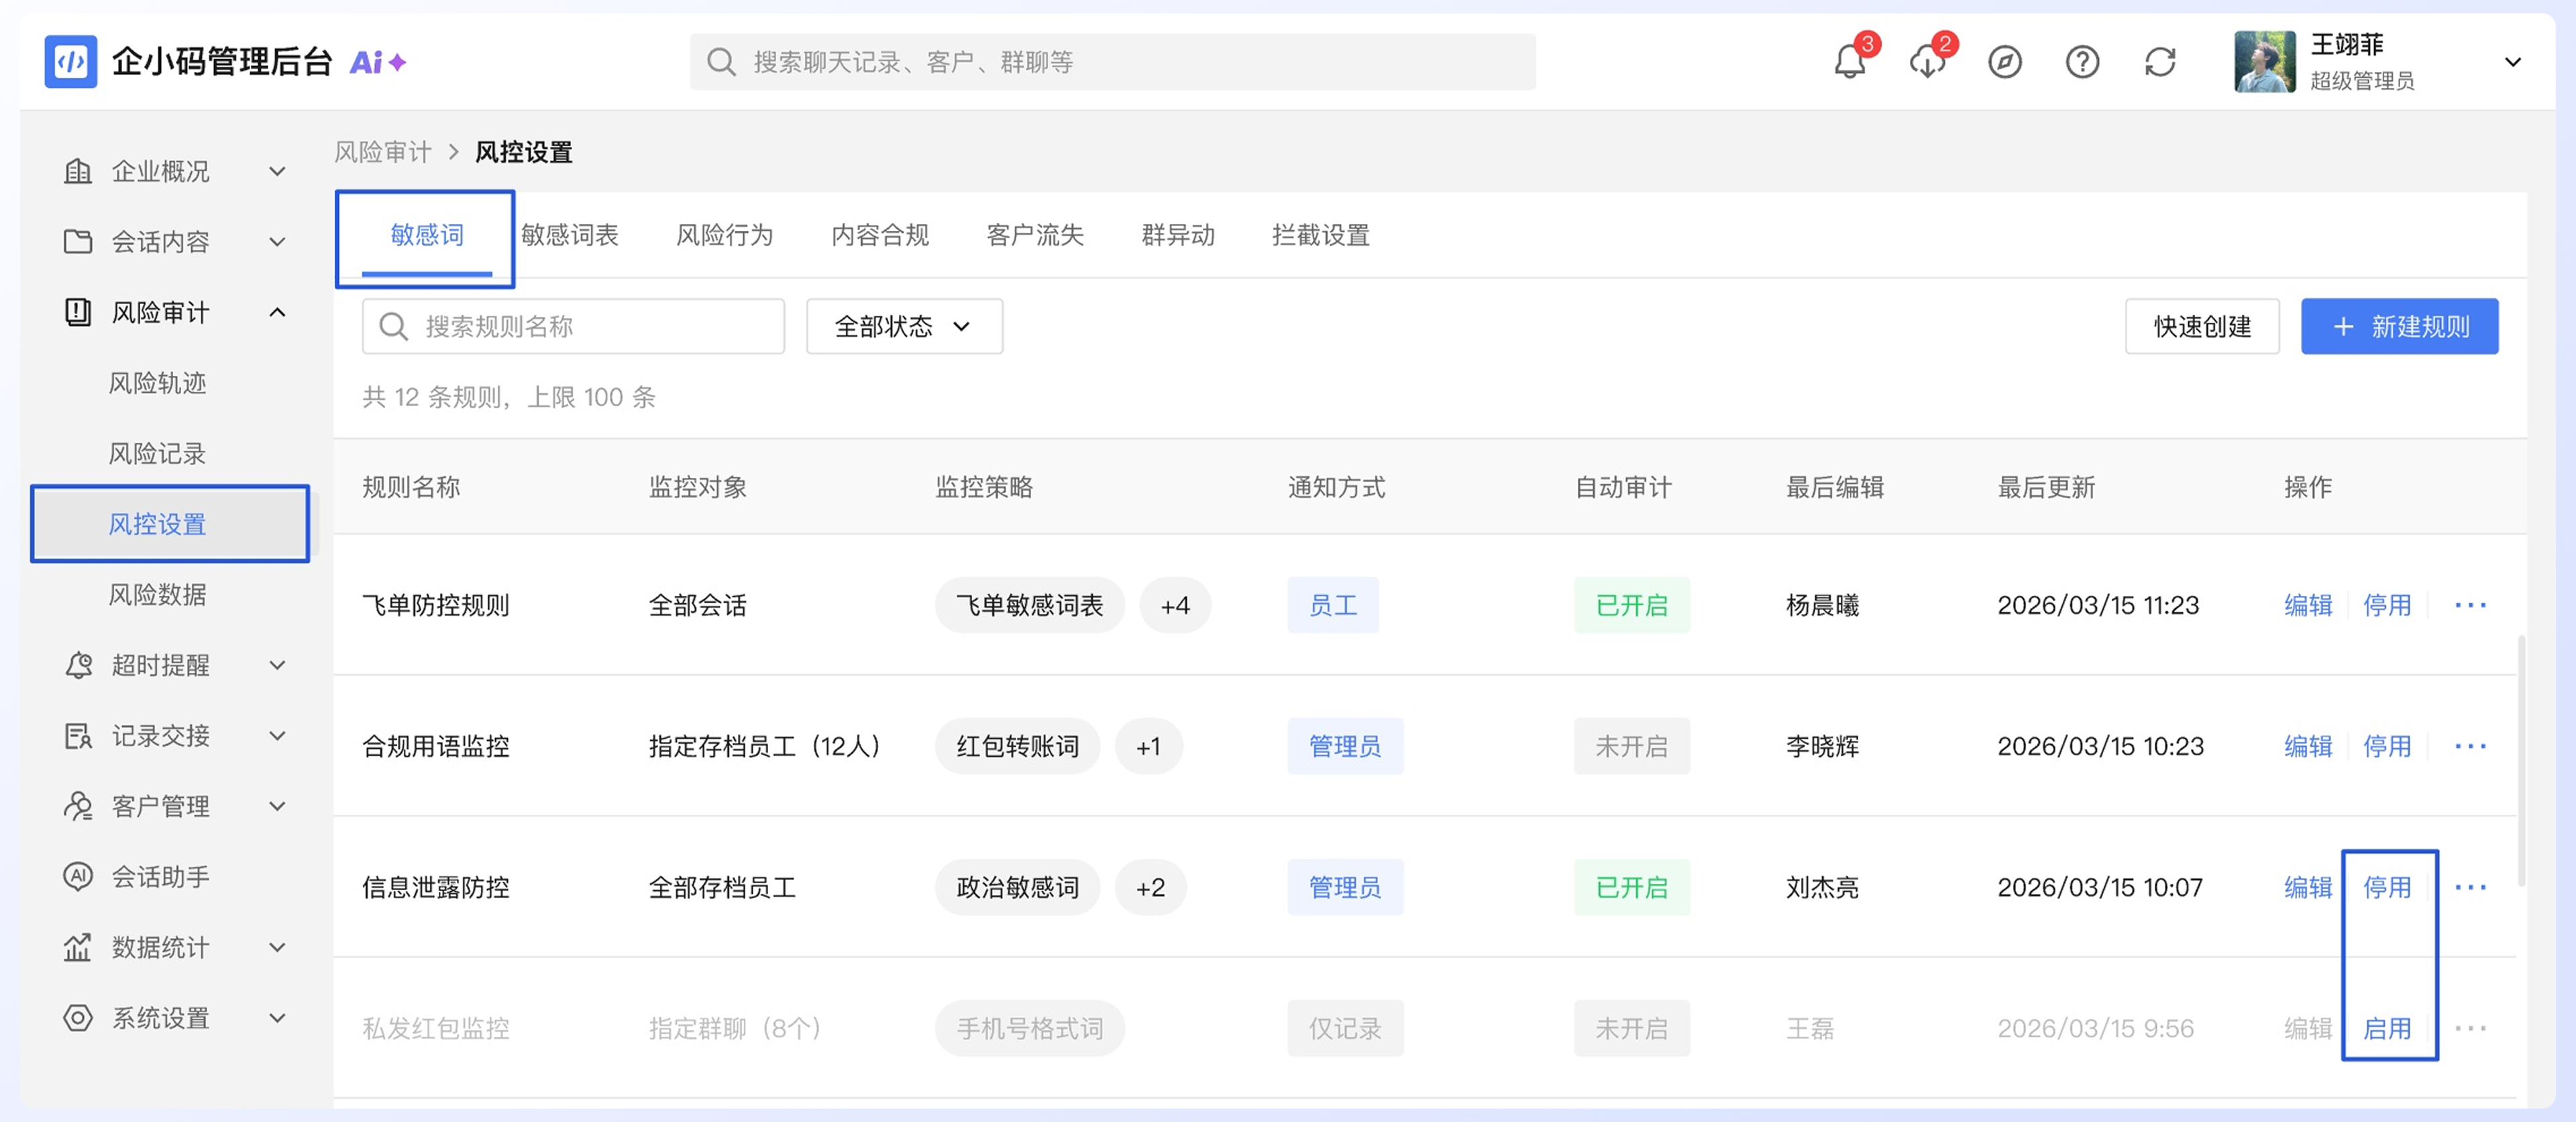Viewport: 2576px width, 1122px height.
Task: Expand 记录交接 menu chevron
Action: (x=278, y=736)
